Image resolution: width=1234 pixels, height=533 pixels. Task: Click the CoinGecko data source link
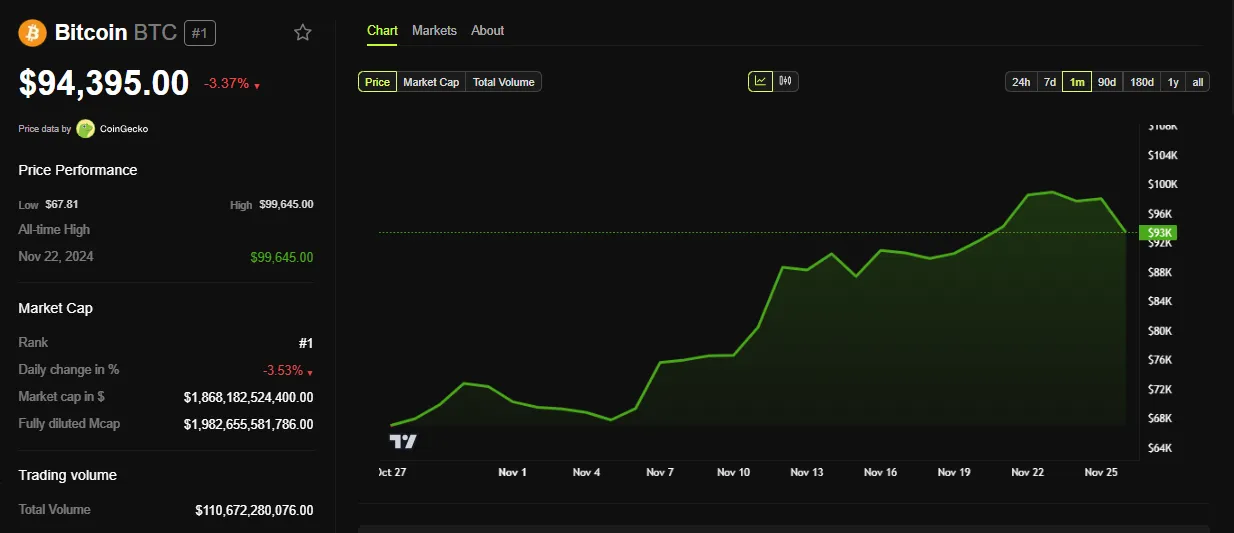[124, 129]
